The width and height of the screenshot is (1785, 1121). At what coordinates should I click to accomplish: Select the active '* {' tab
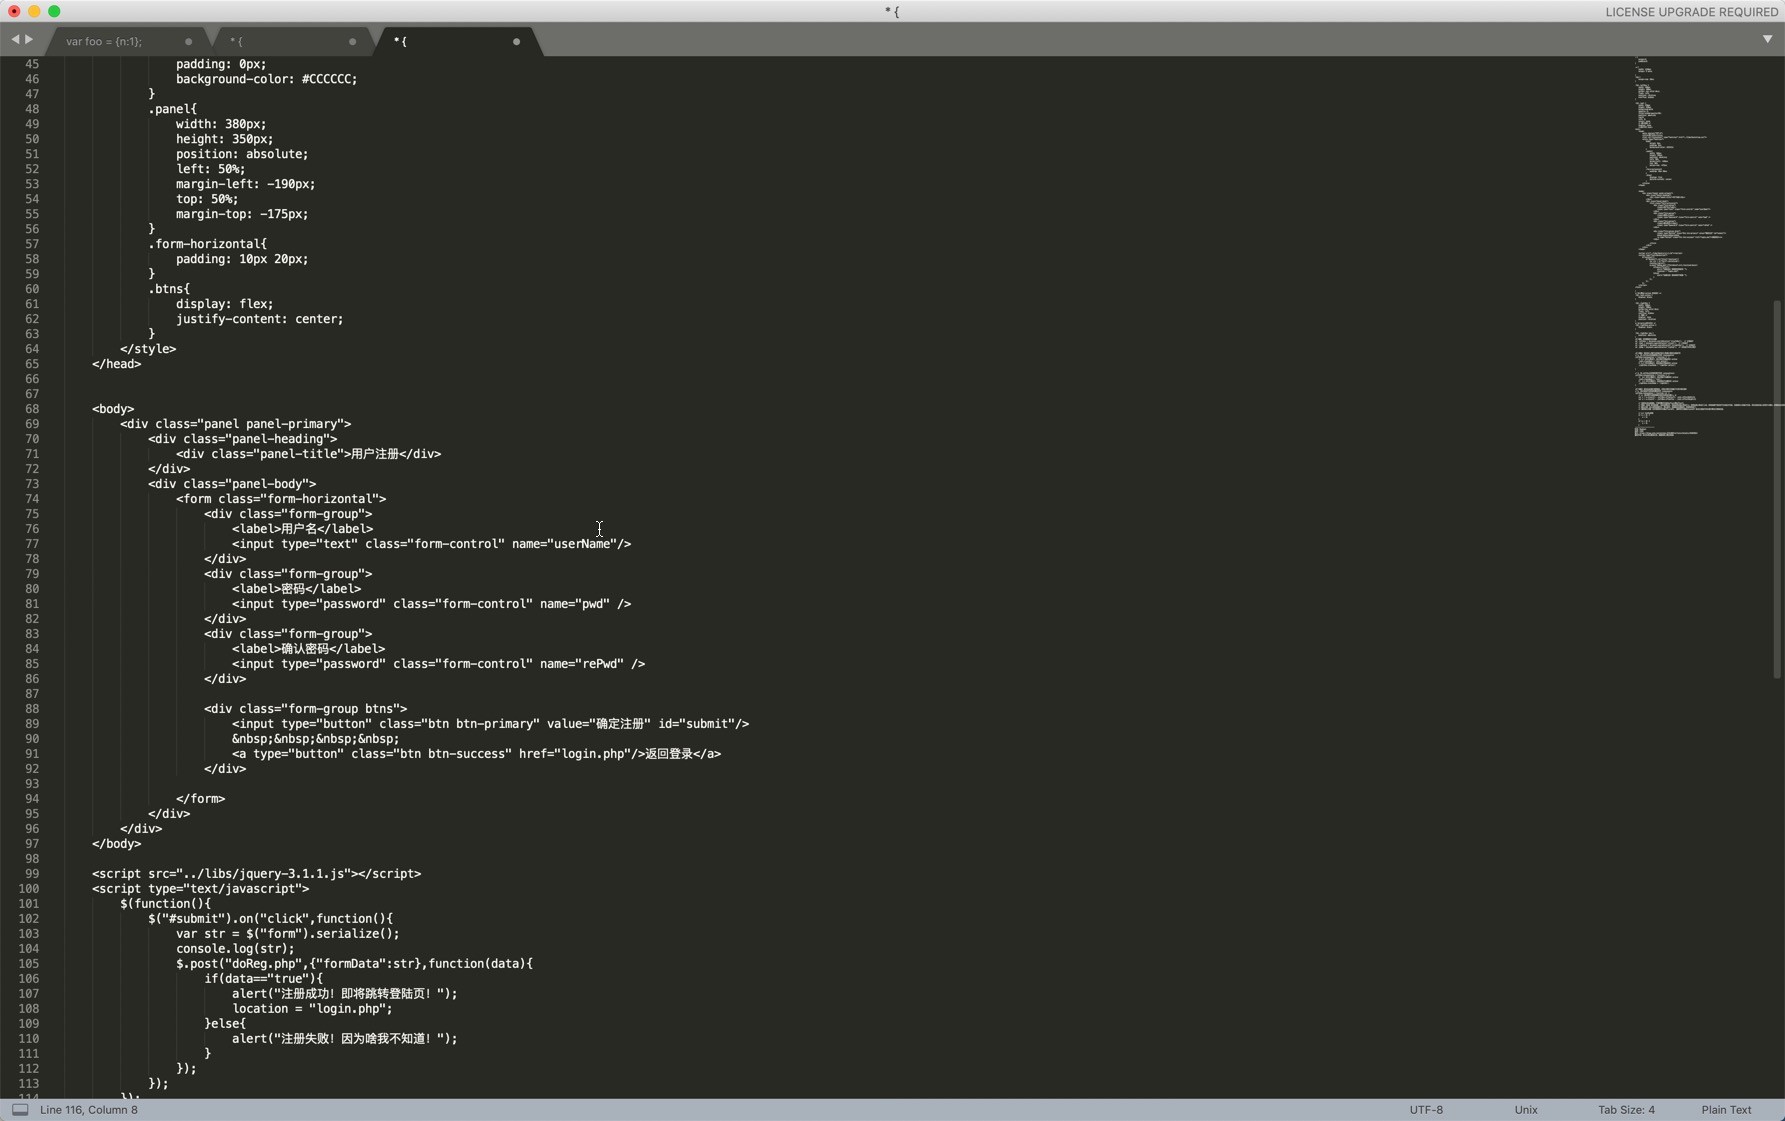401,41
